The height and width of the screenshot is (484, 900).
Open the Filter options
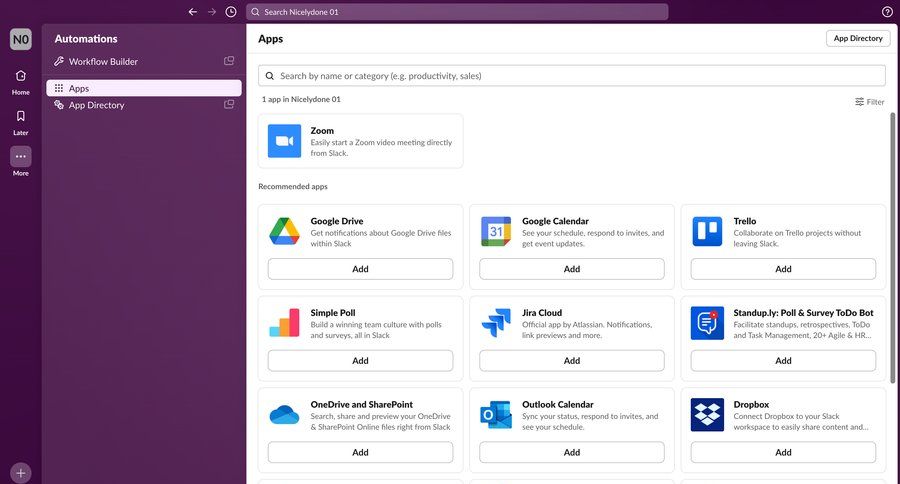[870, 102]
